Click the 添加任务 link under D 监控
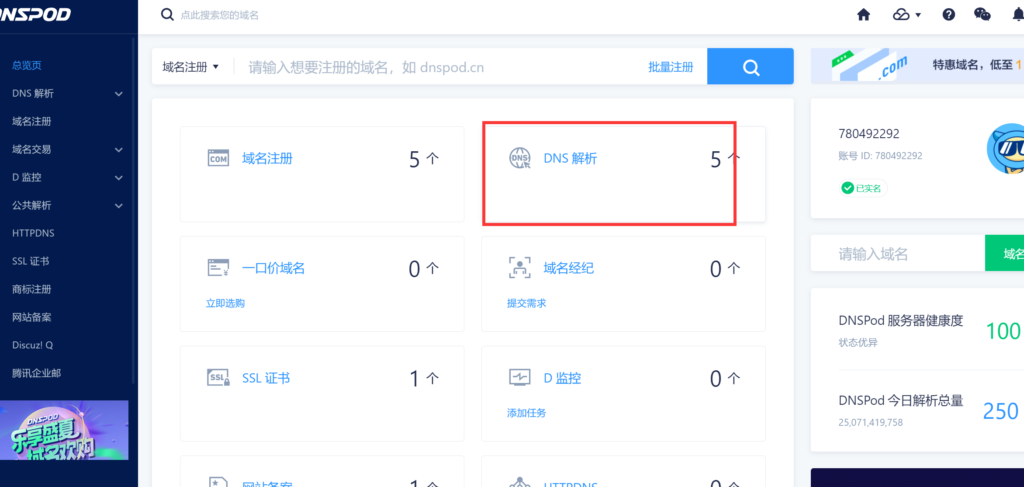The height and width of the screenshot is (487, 1024). (x=526, y=413)
